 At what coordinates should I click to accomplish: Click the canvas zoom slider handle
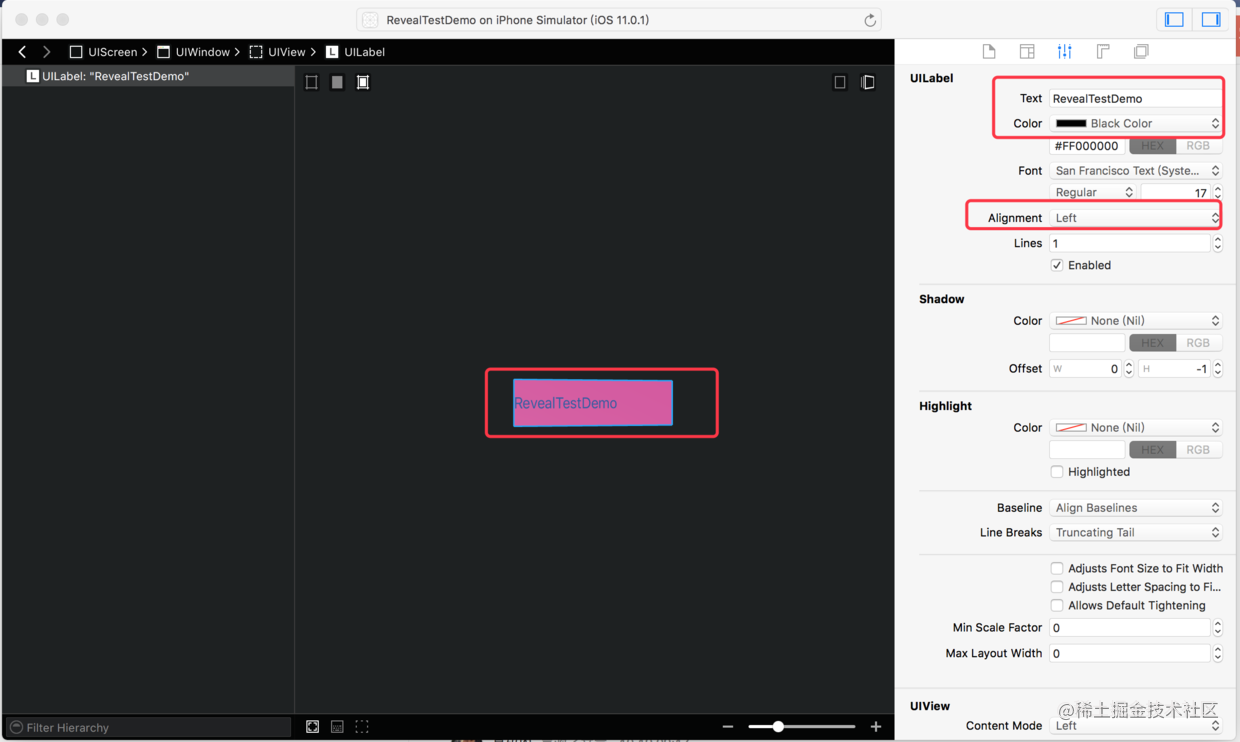point(778,727)
